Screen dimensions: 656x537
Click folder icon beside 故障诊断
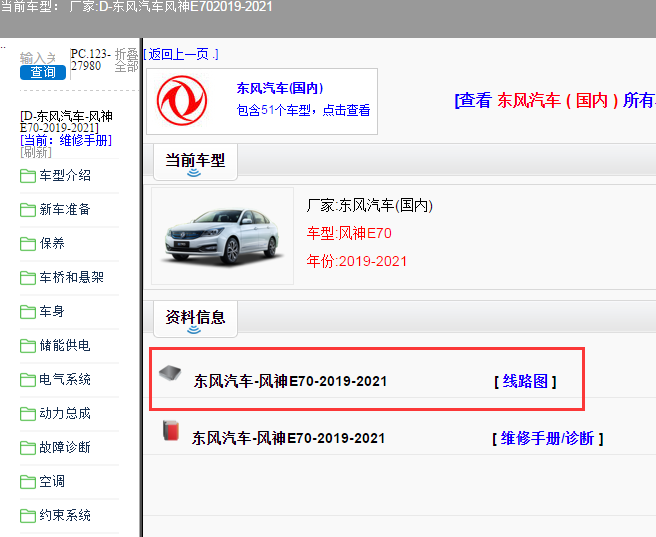point(28,448)
